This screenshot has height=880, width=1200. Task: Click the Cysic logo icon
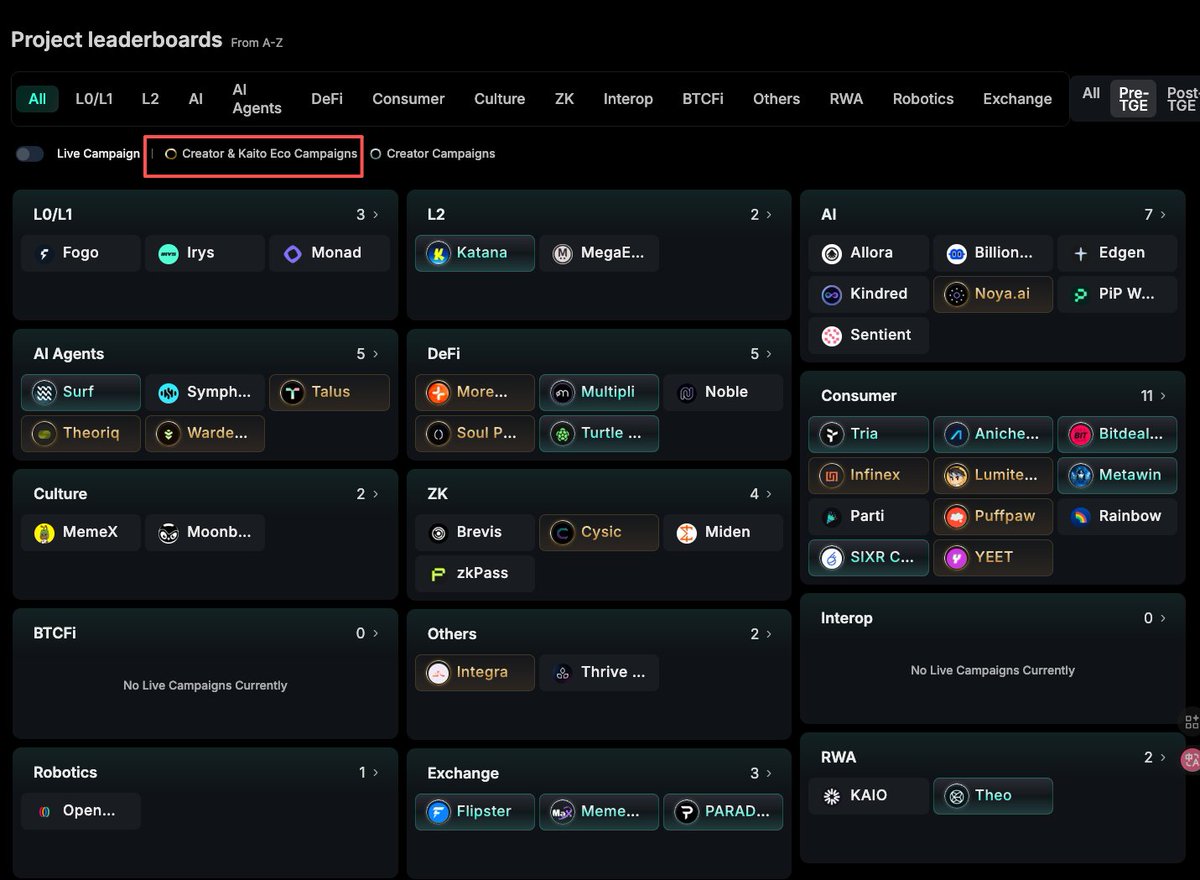tap(562, 533)
